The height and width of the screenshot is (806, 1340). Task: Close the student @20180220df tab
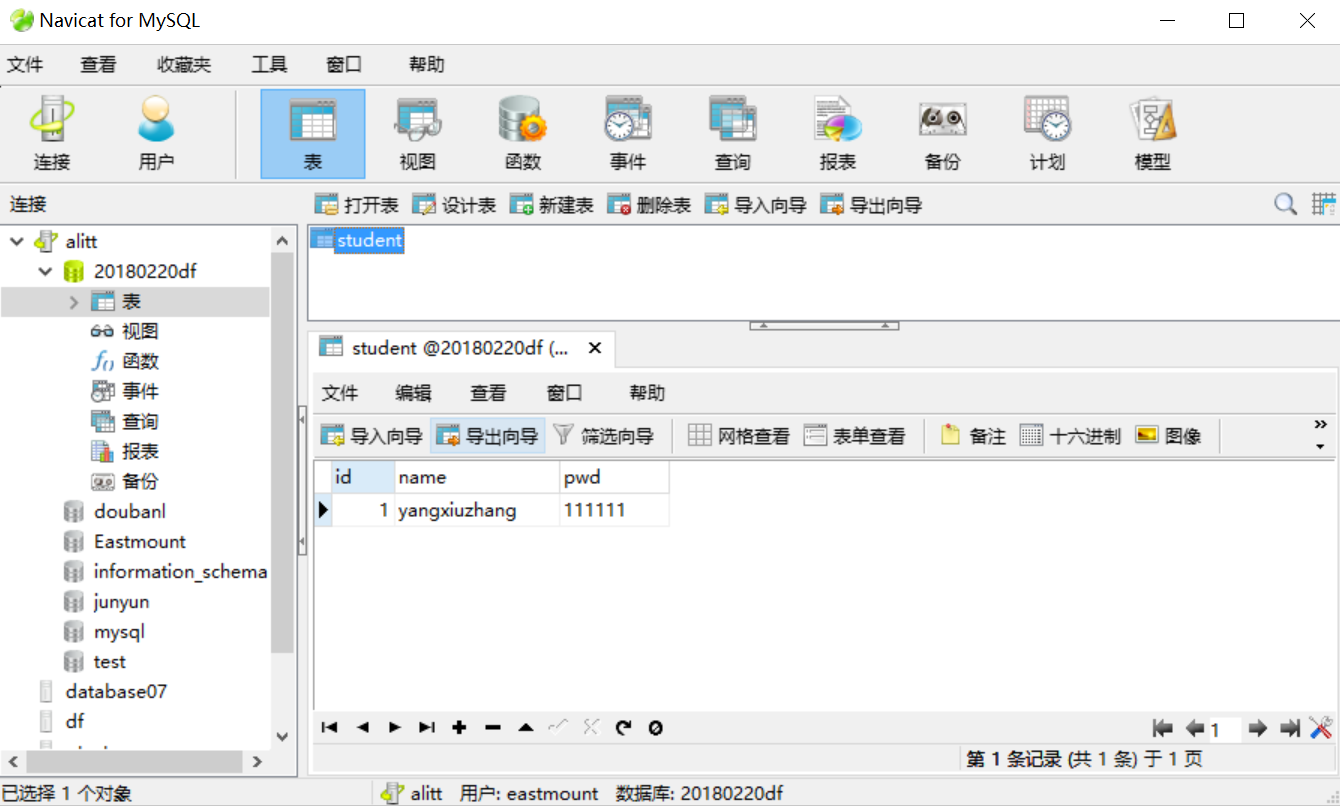click(x=594, y=348)
